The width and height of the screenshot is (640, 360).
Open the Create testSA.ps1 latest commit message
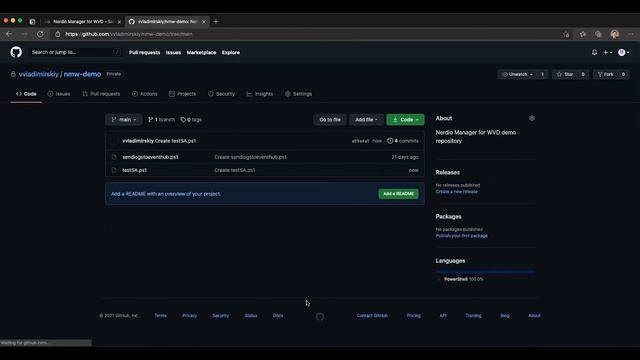(x=176, y=141)
